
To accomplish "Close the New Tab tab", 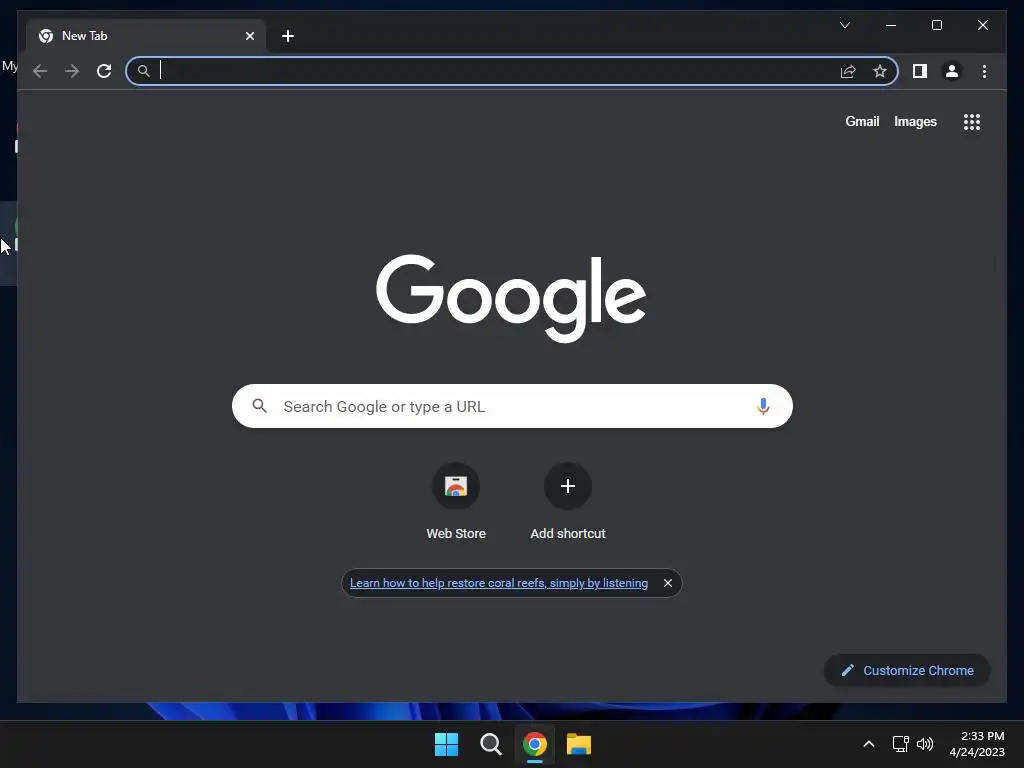I will (x=249, y=36).
